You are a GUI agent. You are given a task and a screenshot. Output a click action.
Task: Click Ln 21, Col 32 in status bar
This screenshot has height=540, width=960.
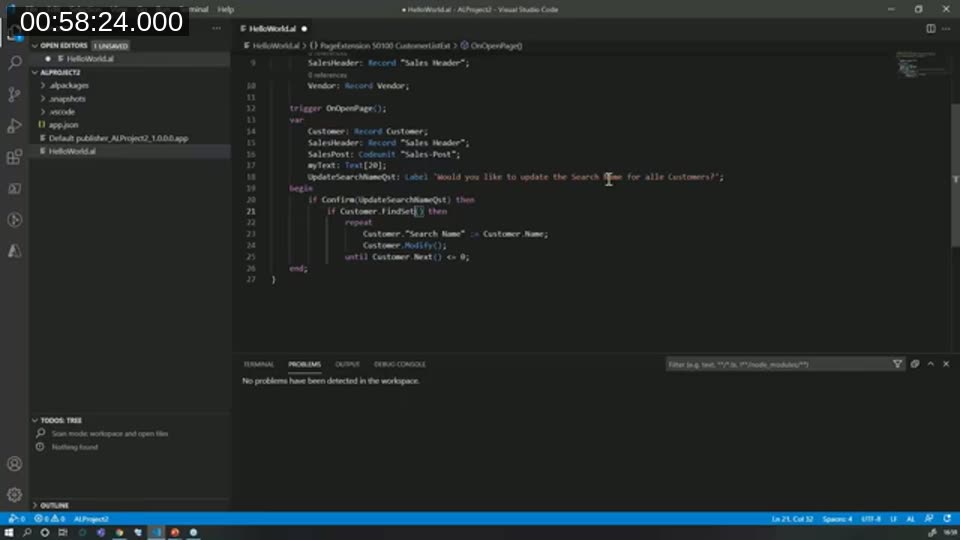(792, 519)
